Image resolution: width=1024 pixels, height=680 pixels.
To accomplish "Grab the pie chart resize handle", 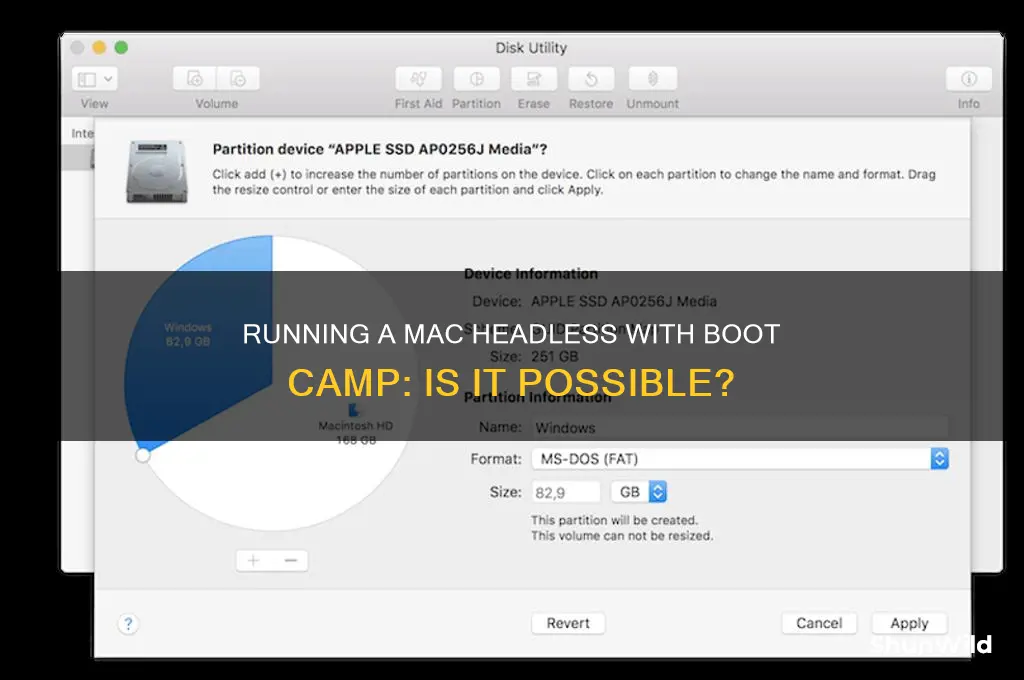I will point(143,455).
